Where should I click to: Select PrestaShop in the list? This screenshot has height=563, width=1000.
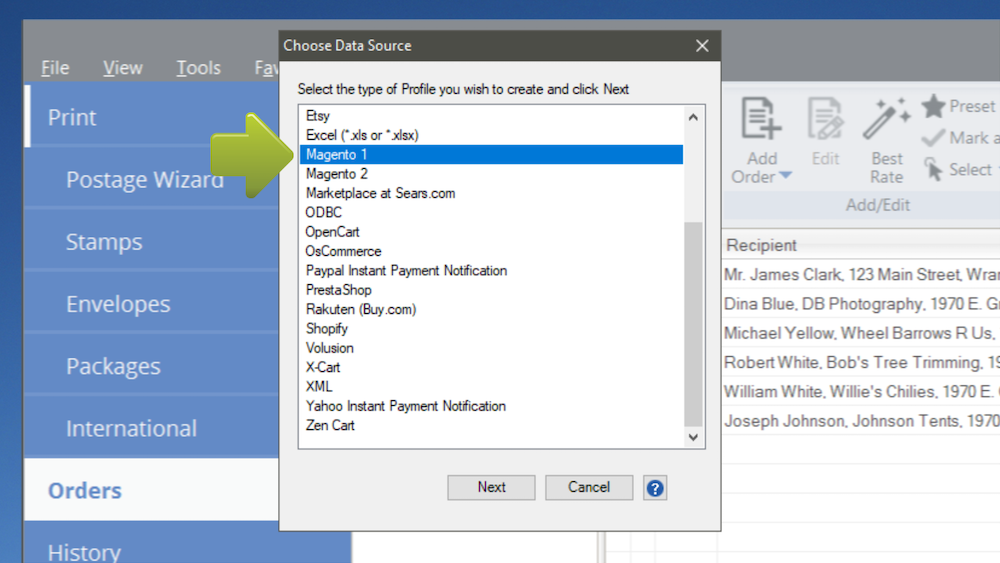pyautogui.click(x=491, y=289)
